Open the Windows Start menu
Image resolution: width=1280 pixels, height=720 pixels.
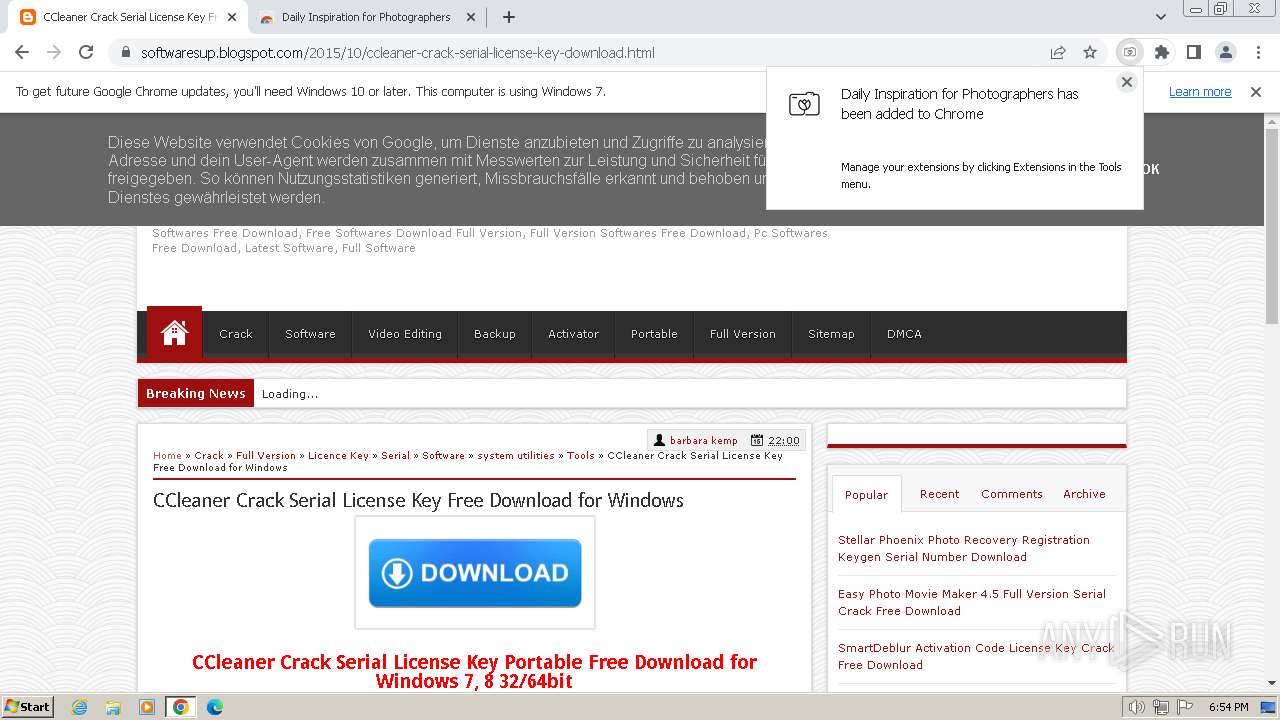click(x=28, y=706)
